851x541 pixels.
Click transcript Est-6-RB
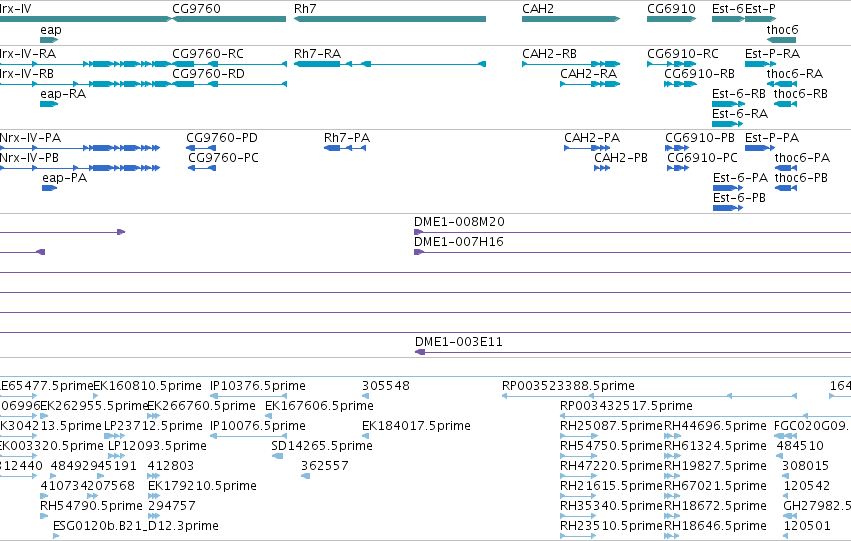pos(728,104)
